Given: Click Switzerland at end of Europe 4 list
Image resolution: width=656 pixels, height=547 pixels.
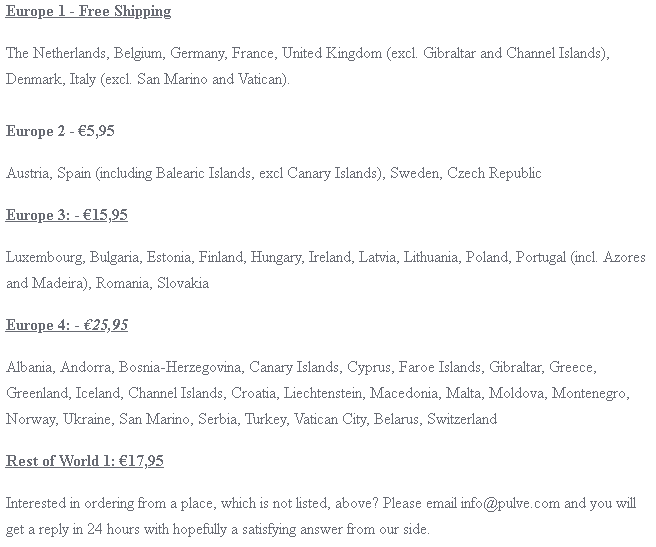Looking at the screenshot, I should coord(462,419).
